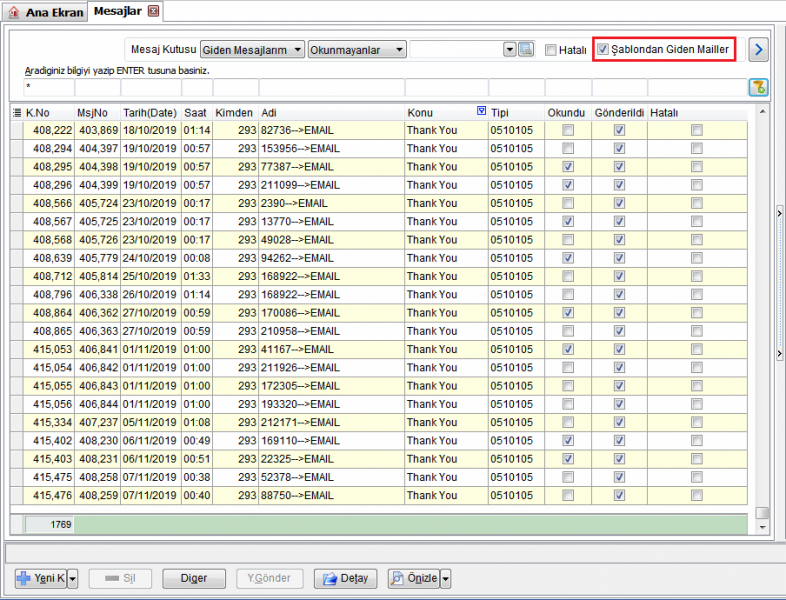Click the lower side panel expand arrow at right edge
This screenshot has height=600, width=786.
tap(779, 353)
